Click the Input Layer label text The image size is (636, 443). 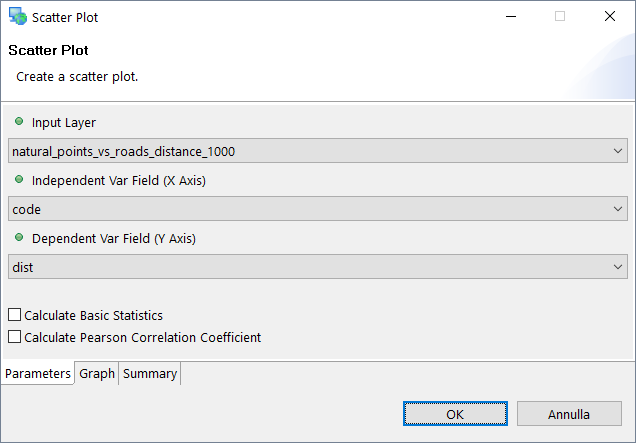tap(64, 123)
